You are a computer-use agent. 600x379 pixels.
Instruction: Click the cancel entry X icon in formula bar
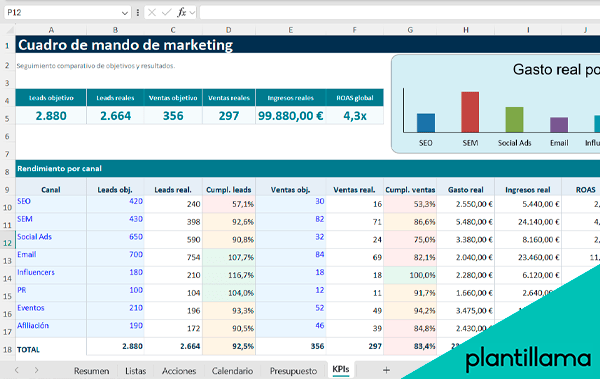(152, 13)
